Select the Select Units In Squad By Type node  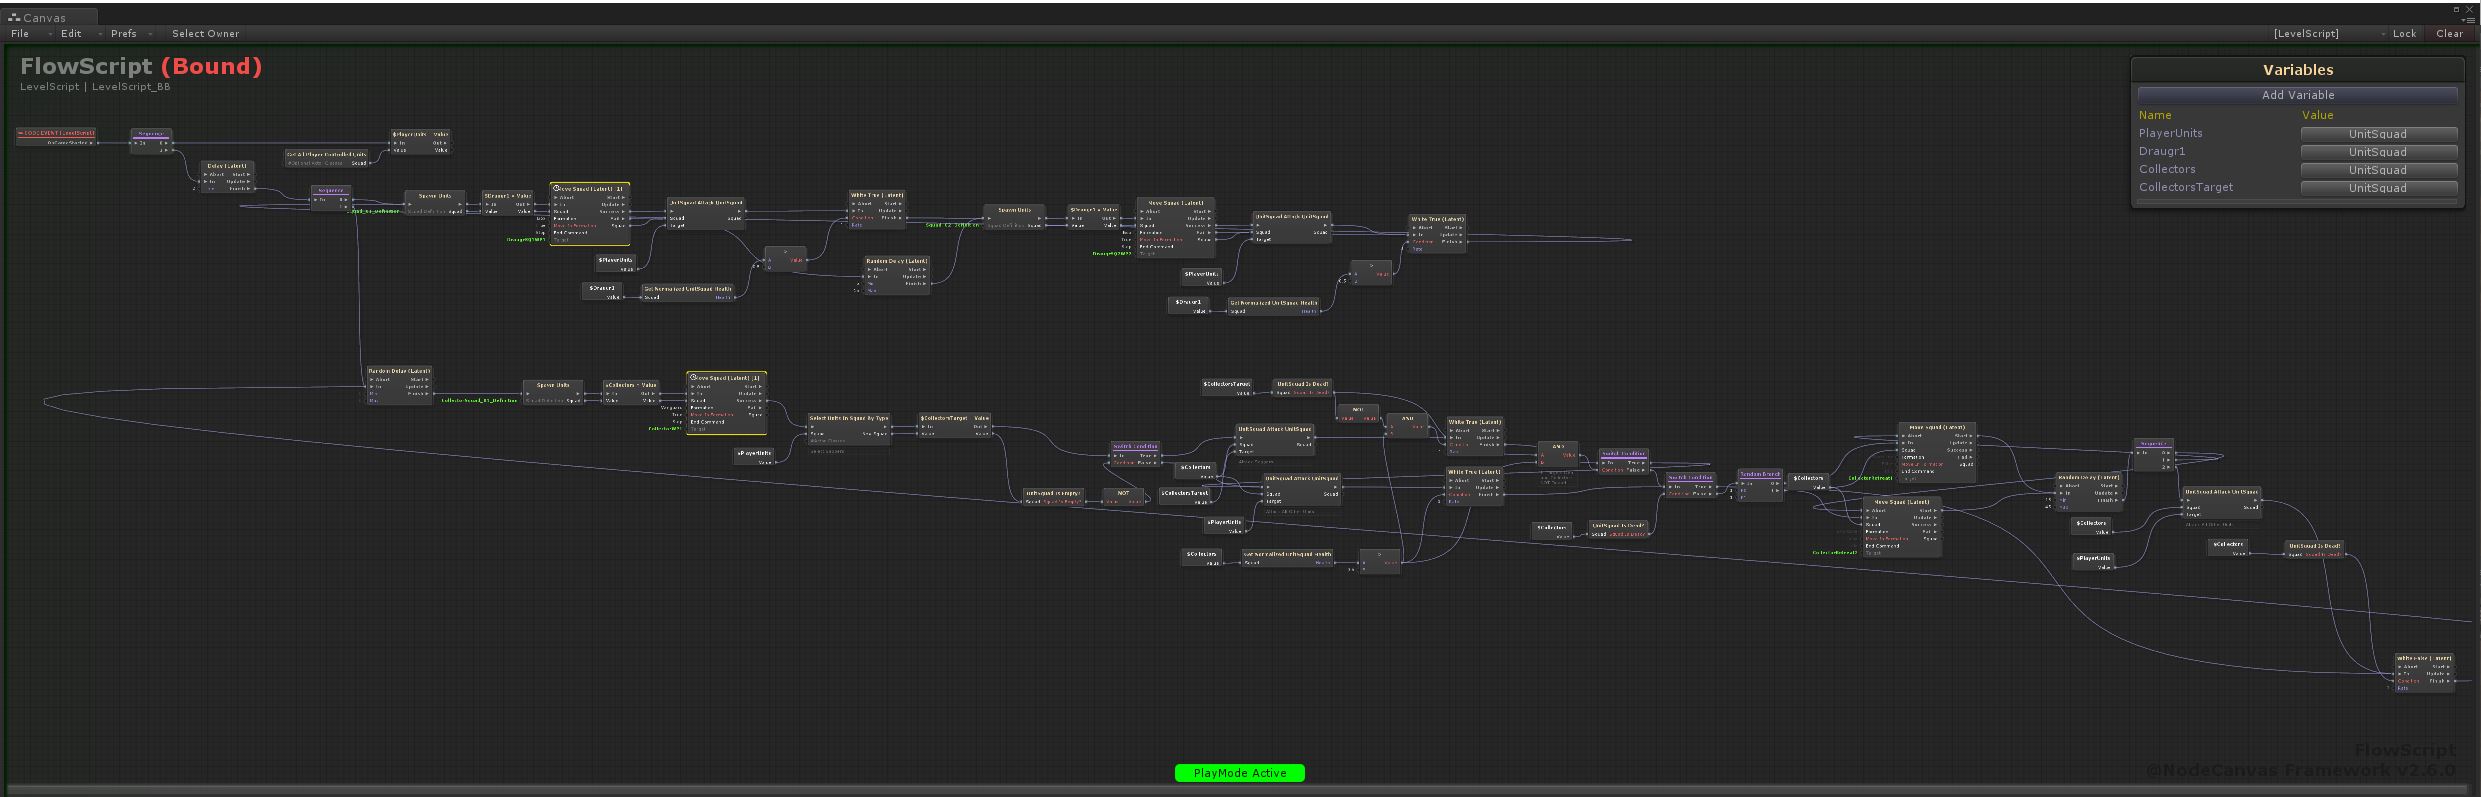click(848, 419)
